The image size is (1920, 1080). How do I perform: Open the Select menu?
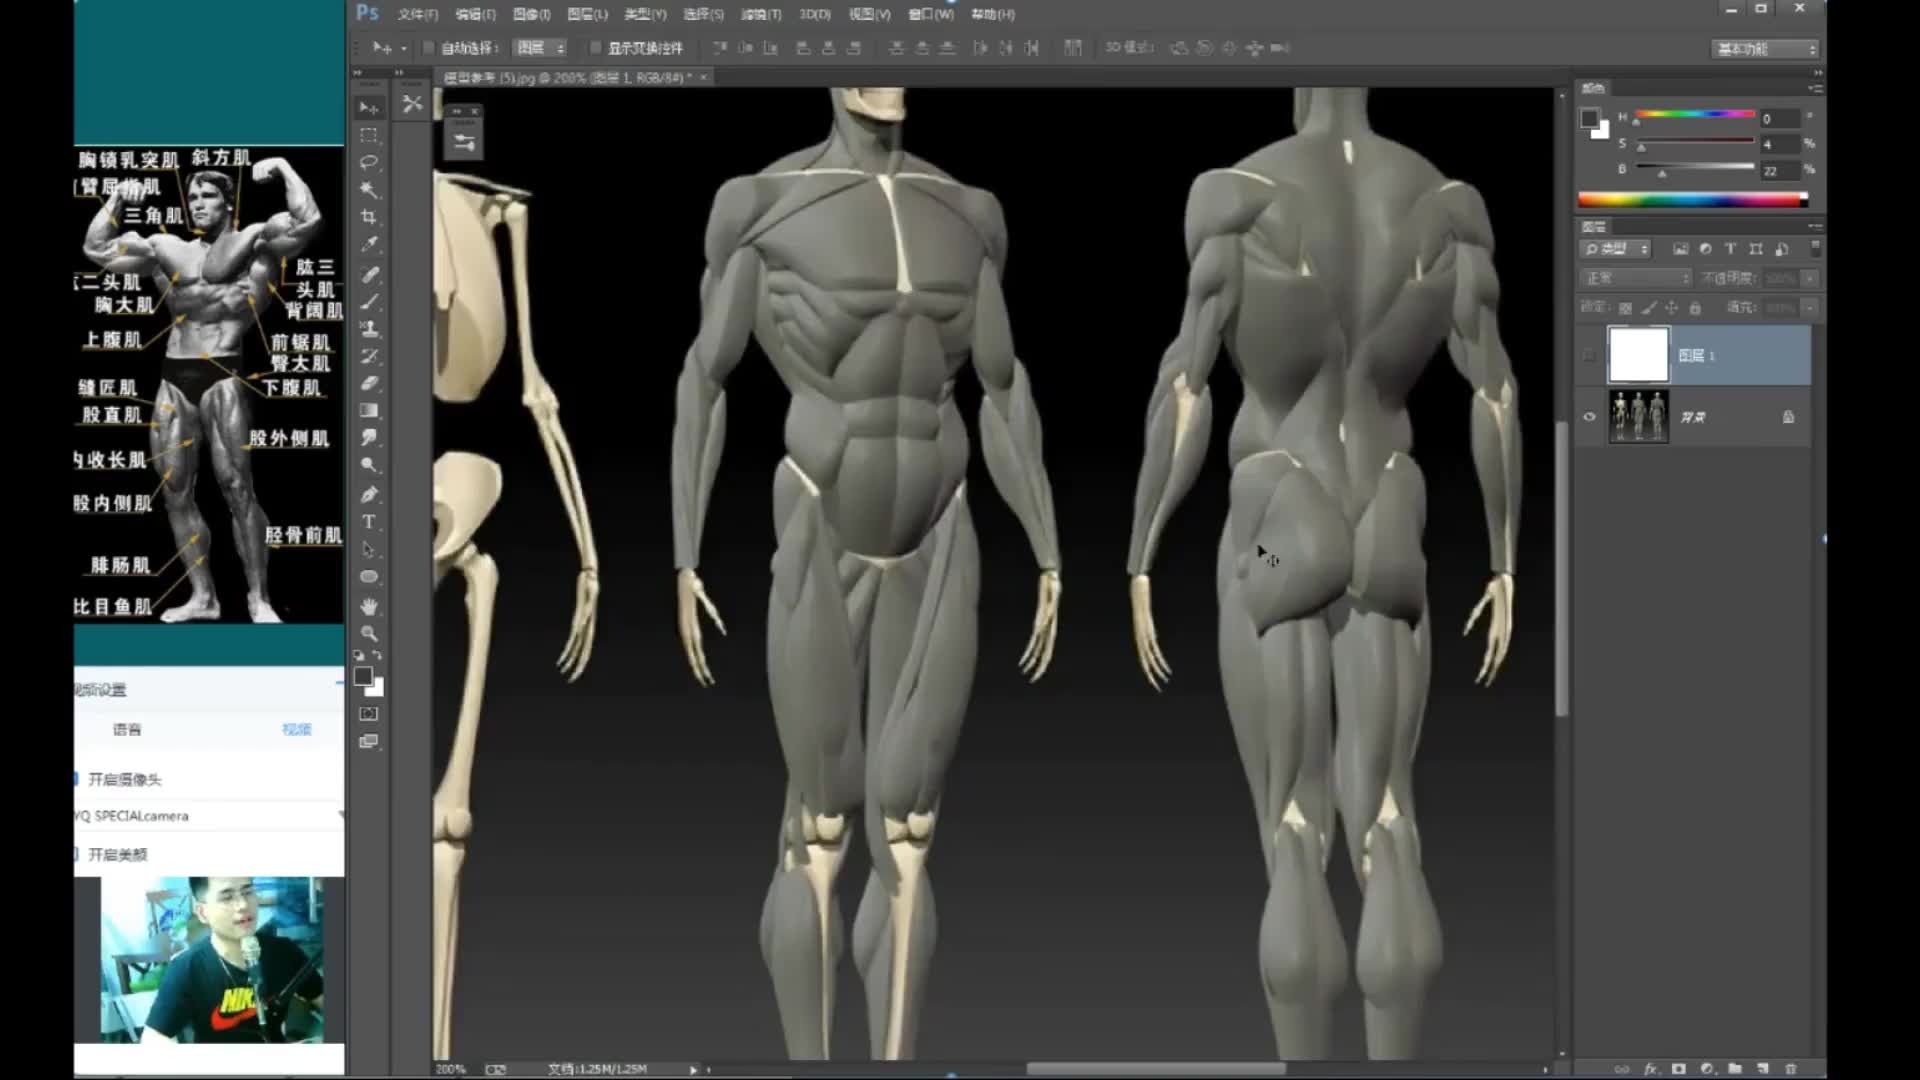703,14
